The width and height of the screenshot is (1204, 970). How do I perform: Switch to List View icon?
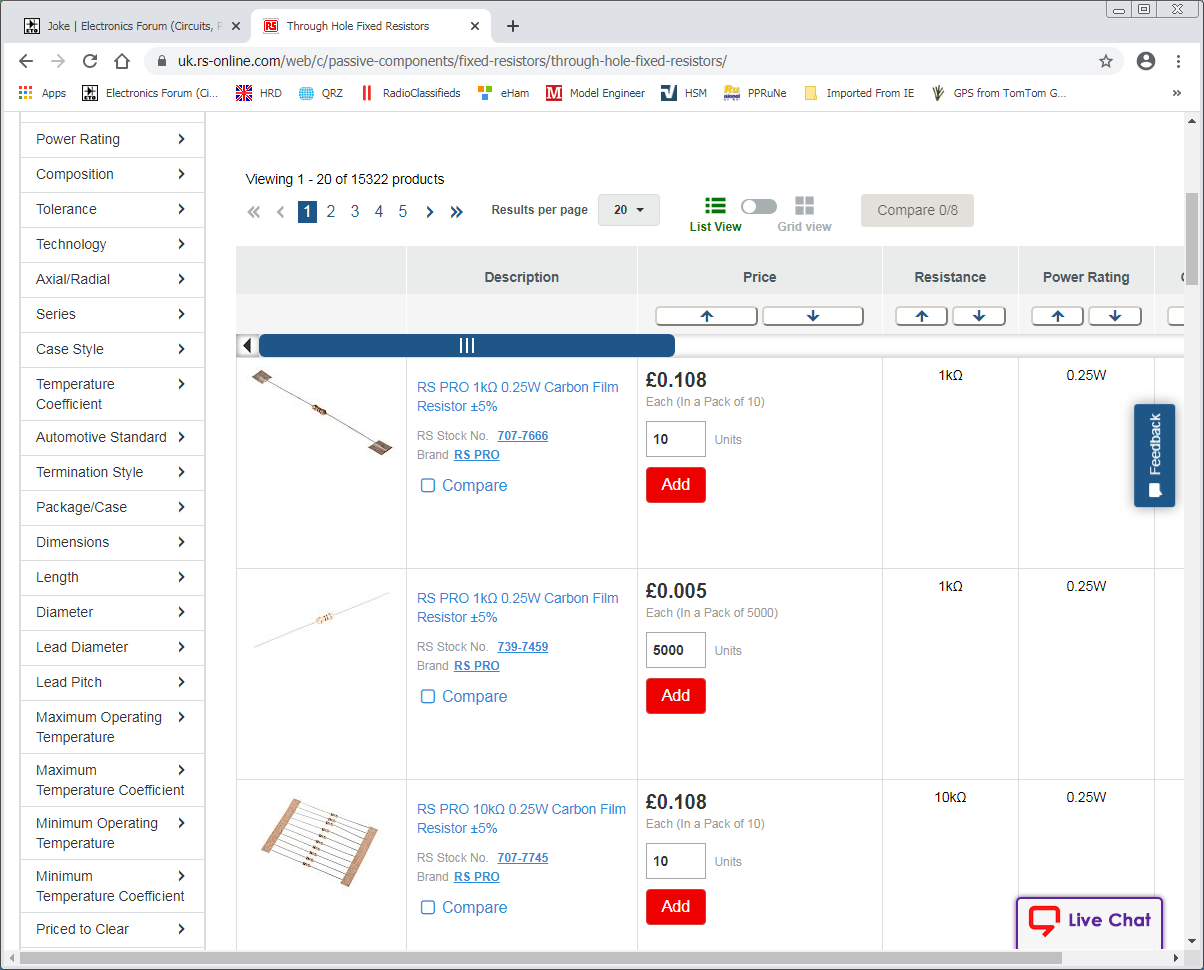point(715,206)
